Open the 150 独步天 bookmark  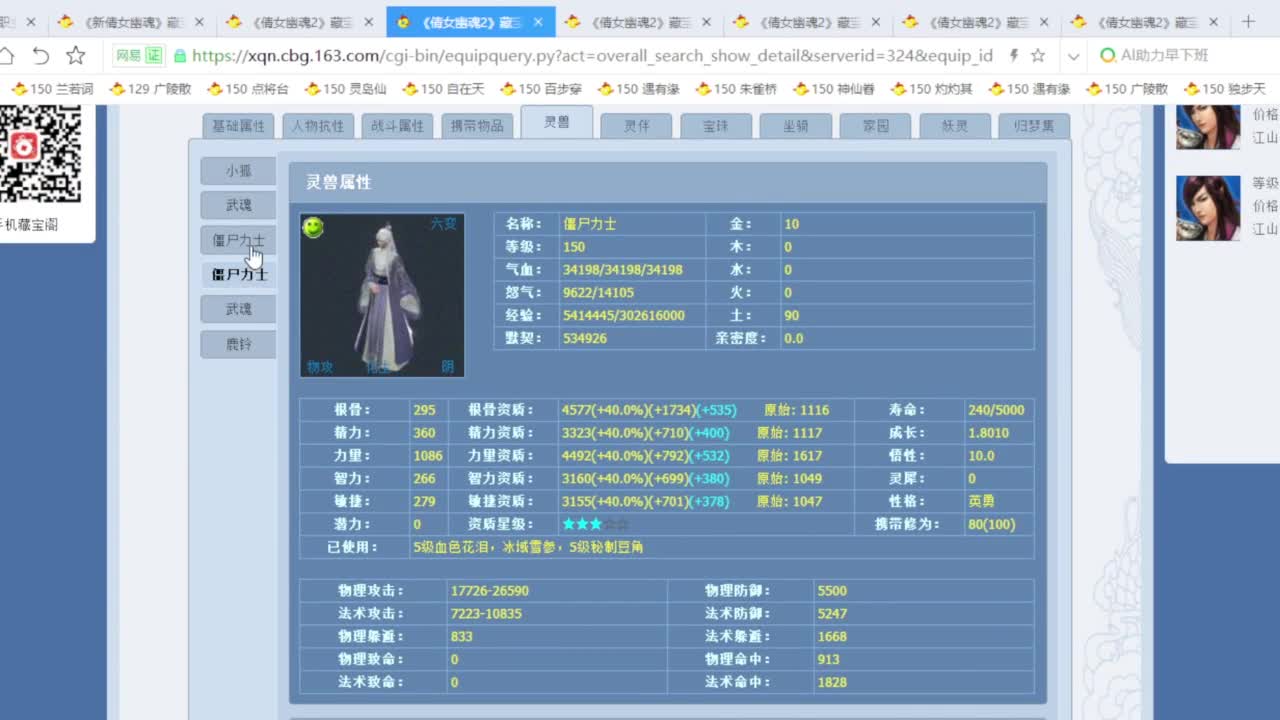coord(1224,89)
